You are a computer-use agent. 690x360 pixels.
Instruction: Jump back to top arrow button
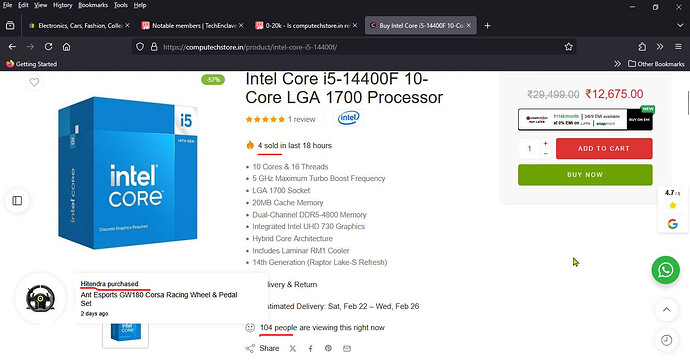point(667,309)
